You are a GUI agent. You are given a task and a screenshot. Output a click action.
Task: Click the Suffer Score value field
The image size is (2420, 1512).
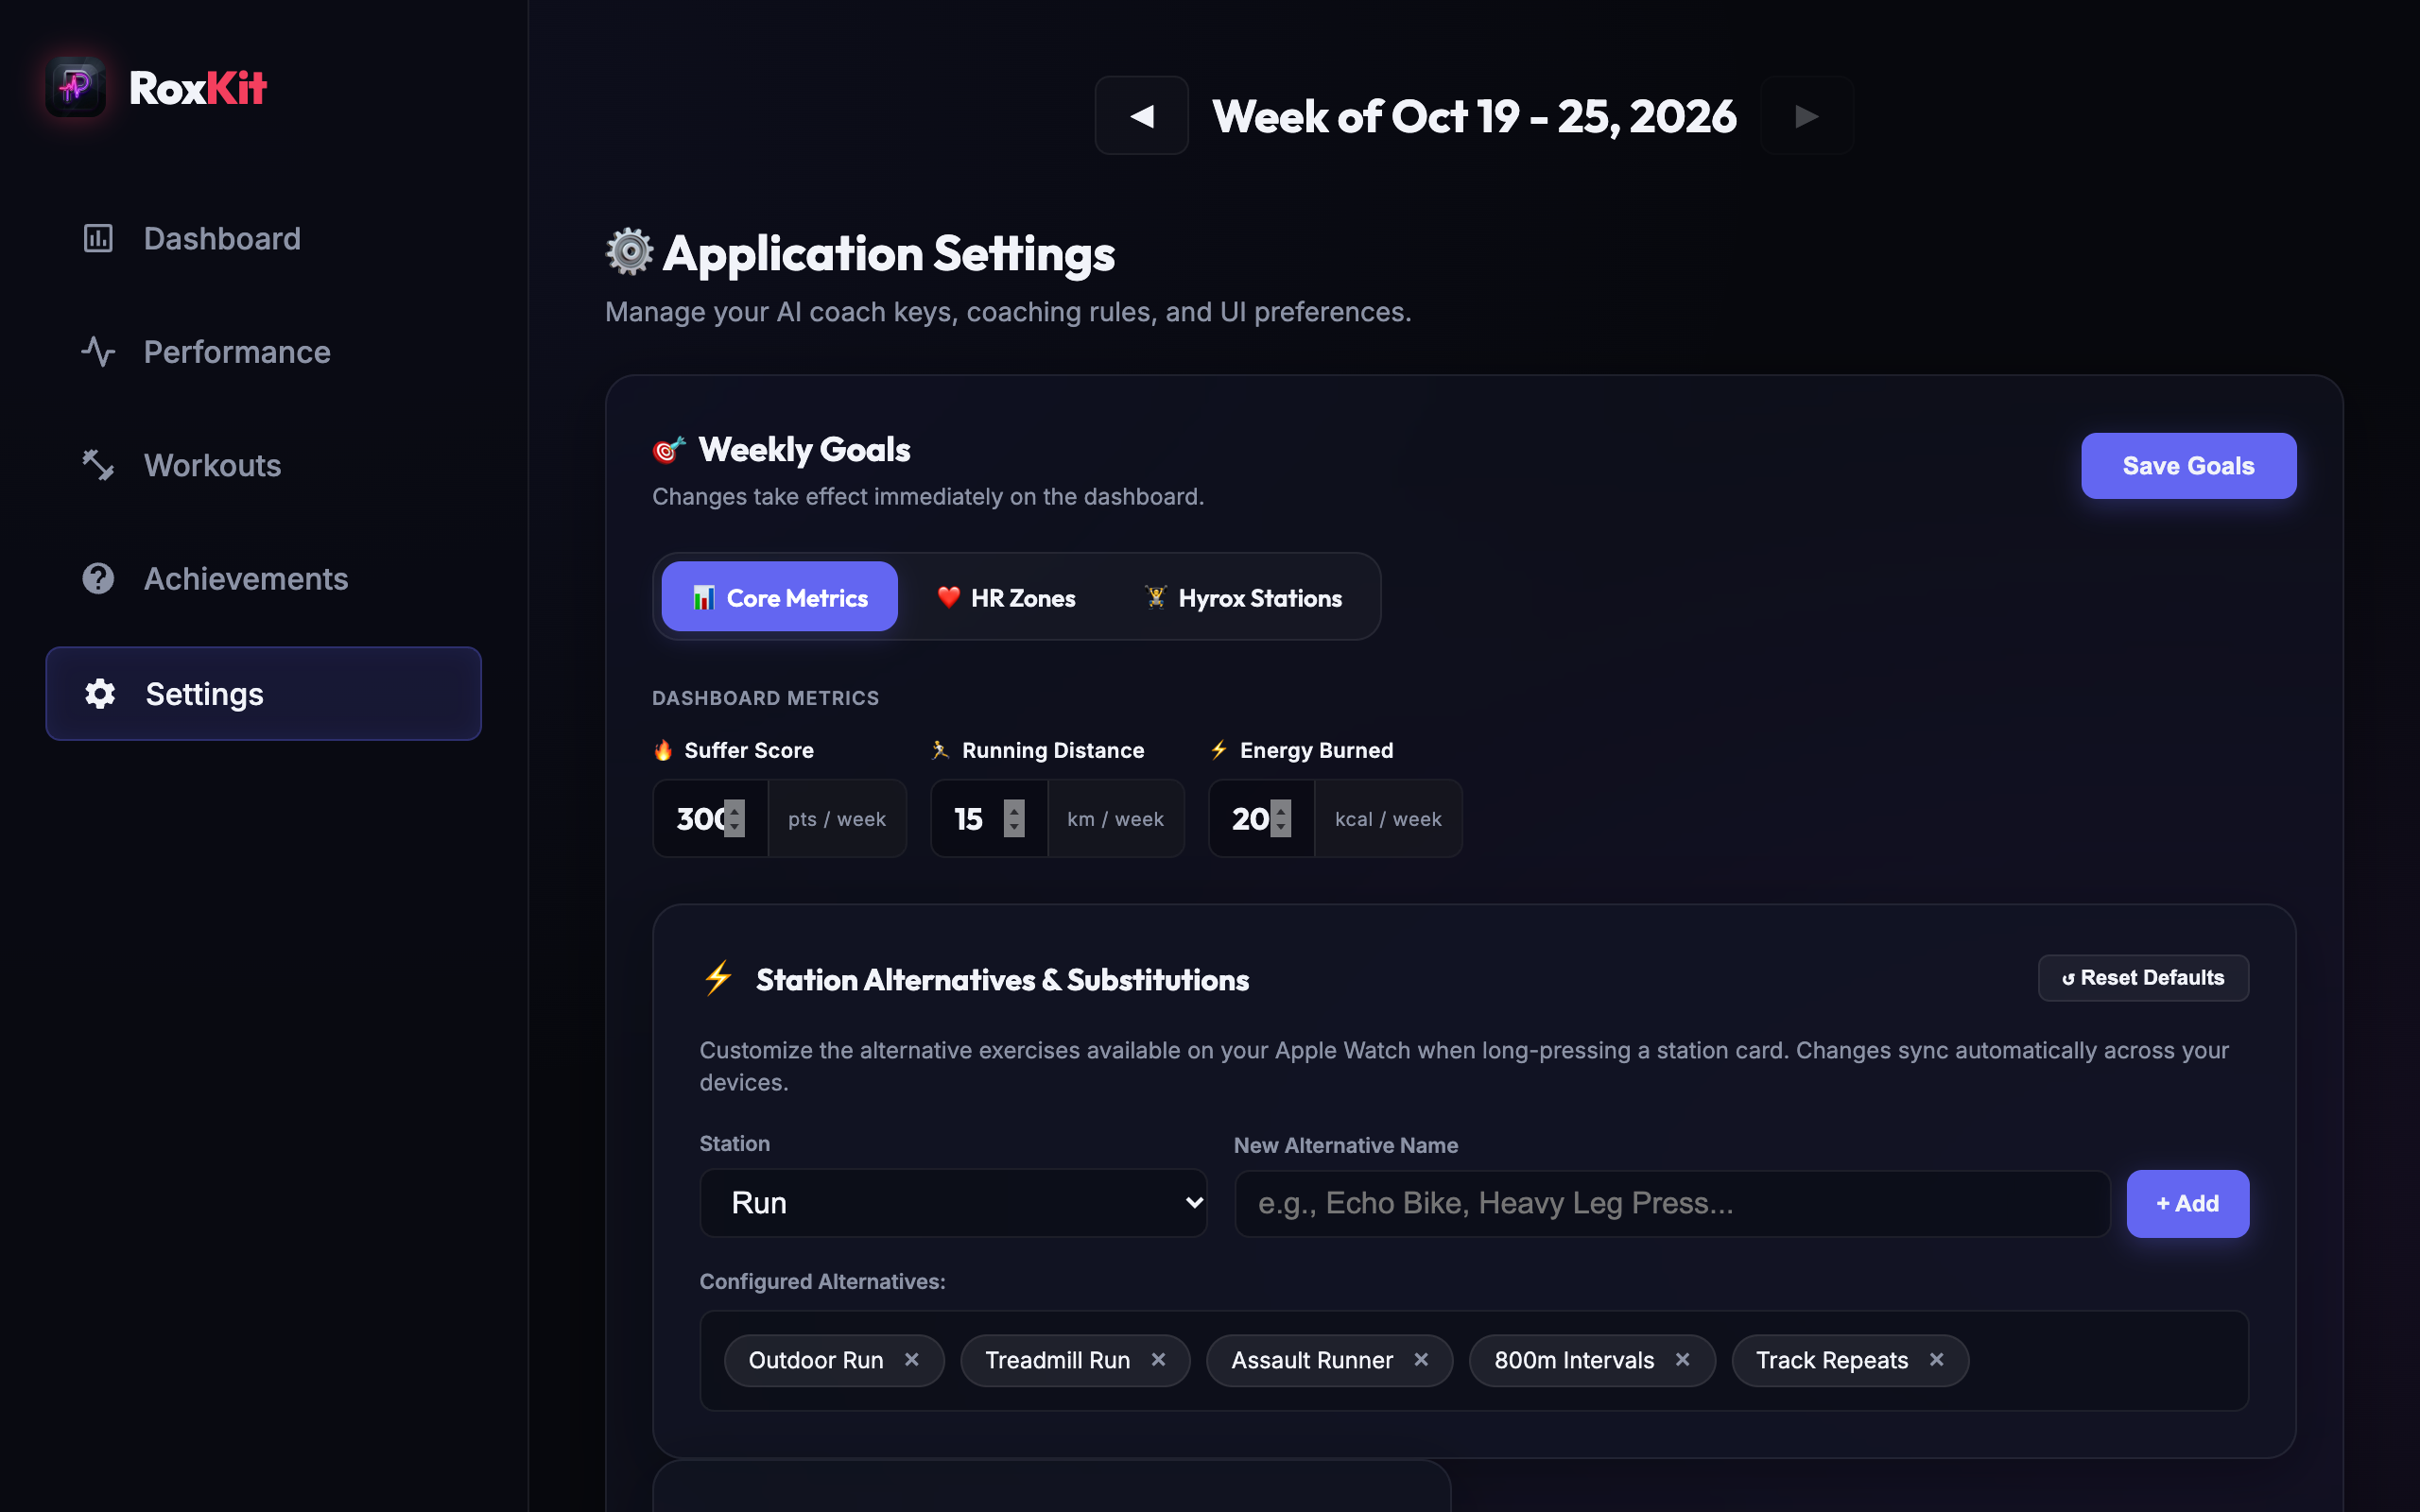tap(710, 819)
